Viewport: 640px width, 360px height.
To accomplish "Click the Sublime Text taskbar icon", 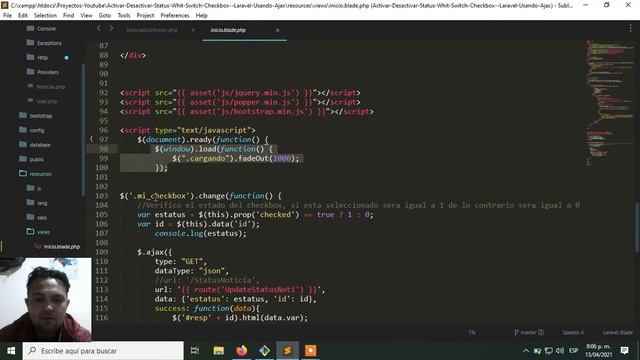I will [287, 351].
